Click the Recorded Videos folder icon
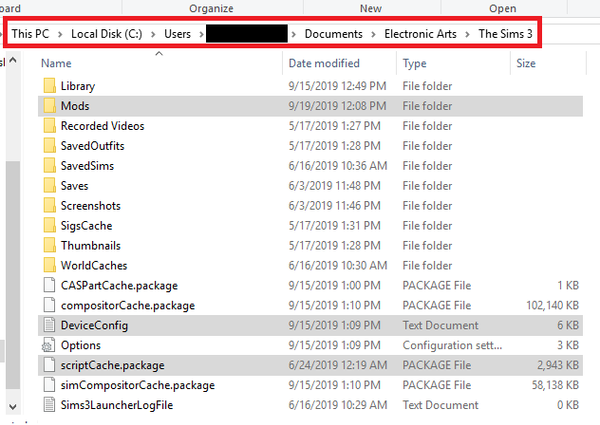Viewport: 600px width, 425px height. click(x=49, y=126)
